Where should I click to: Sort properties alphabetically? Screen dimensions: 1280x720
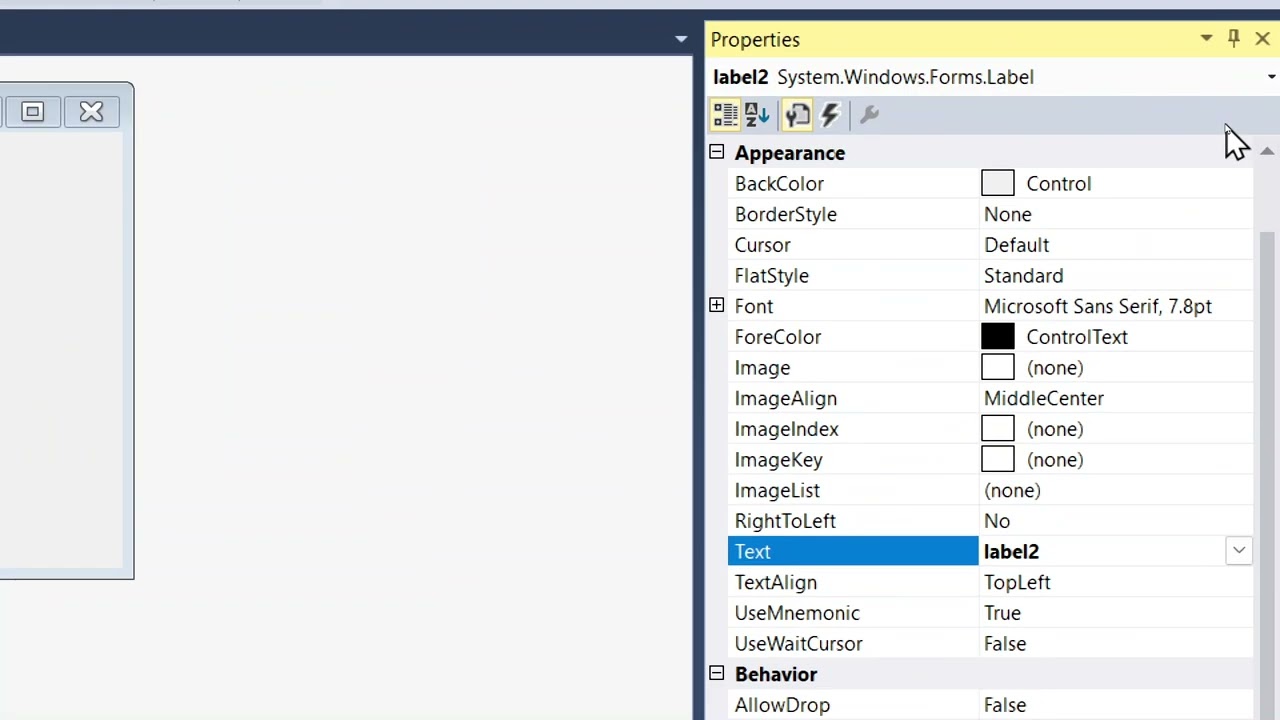(x=758, y=115)
